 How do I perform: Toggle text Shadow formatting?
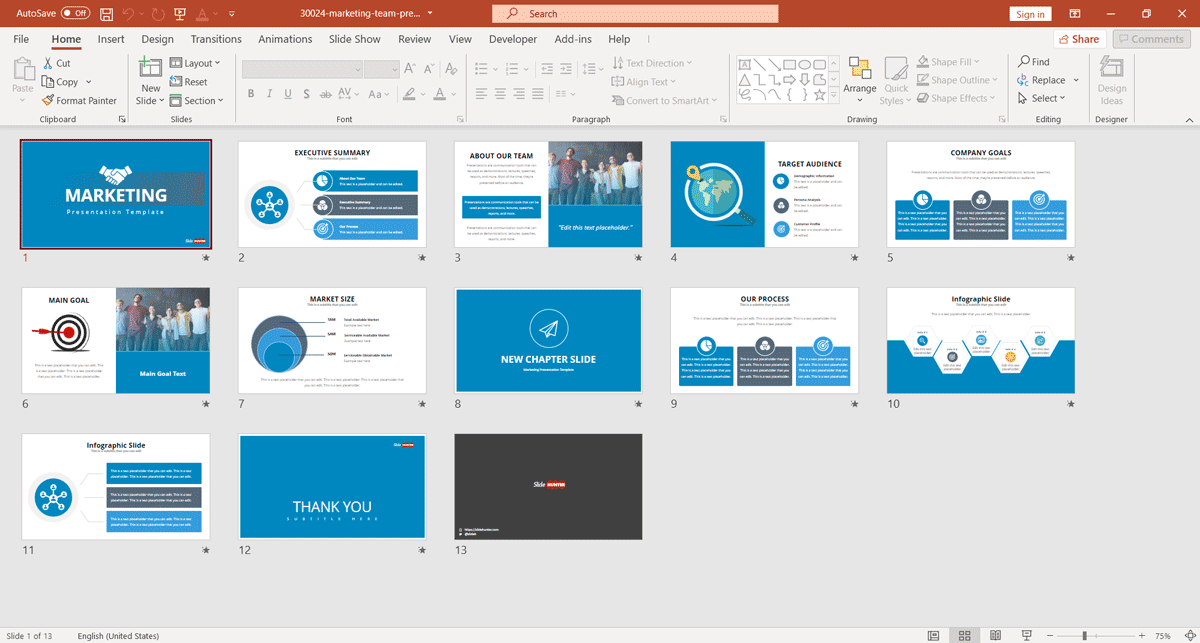tap(306, 94)
